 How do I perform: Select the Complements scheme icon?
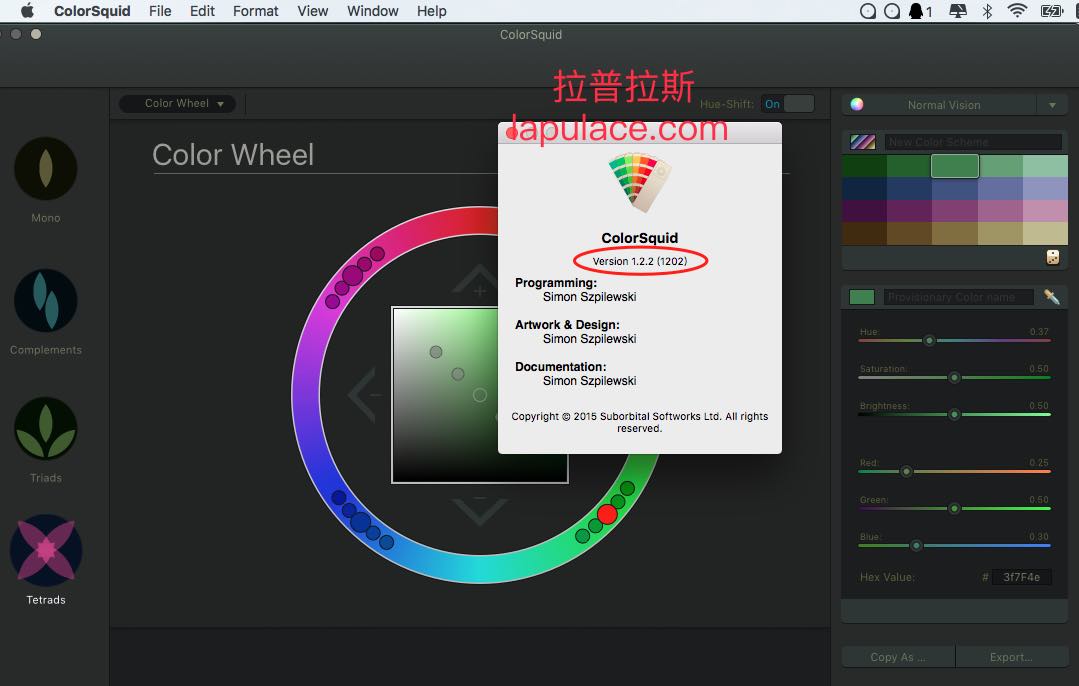(45, 301)
